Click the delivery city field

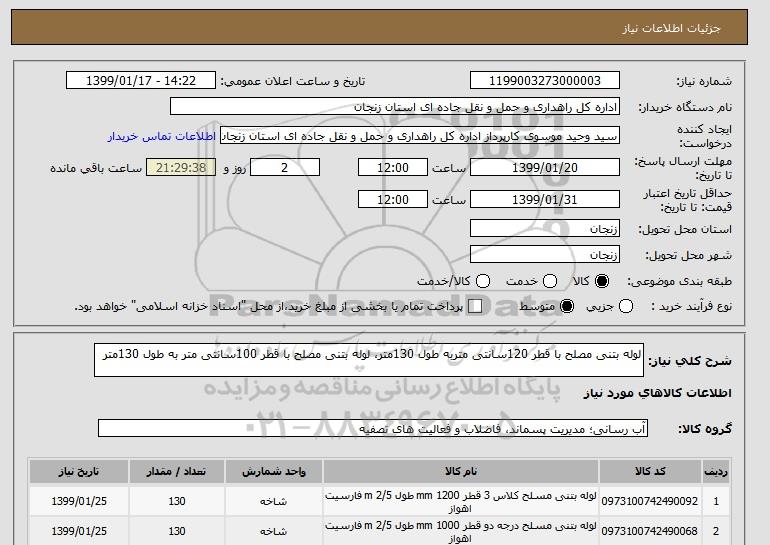tap(545, 254)
